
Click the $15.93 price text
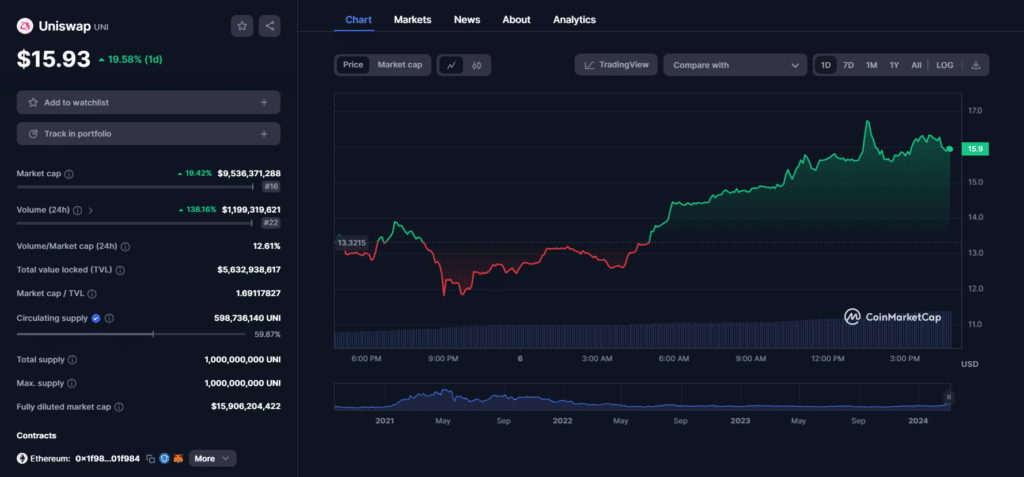pyautogui.click(x=54, y=59)
